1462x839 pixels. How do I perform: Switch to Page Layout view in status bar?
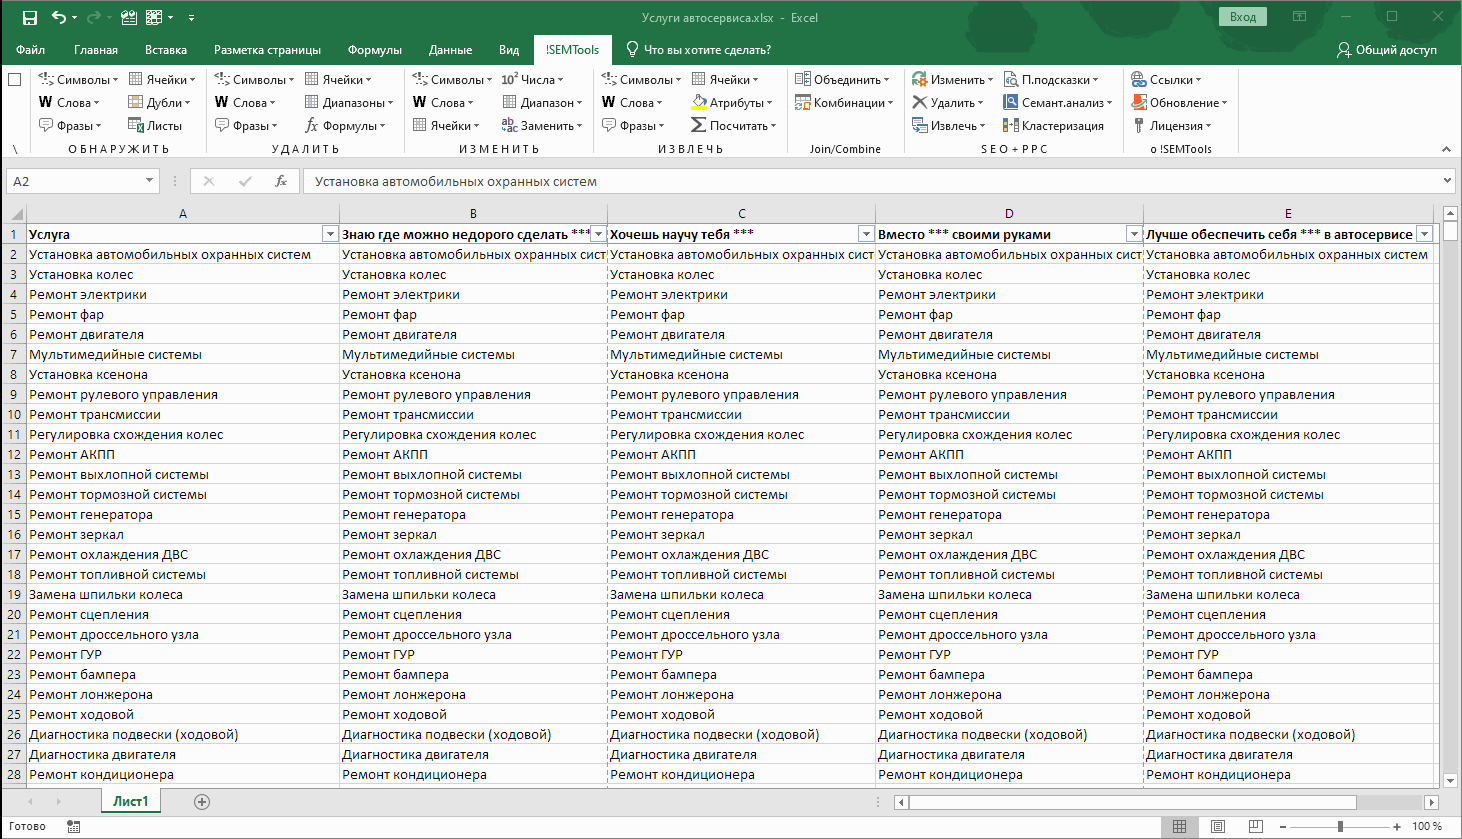click(1217, 826)
